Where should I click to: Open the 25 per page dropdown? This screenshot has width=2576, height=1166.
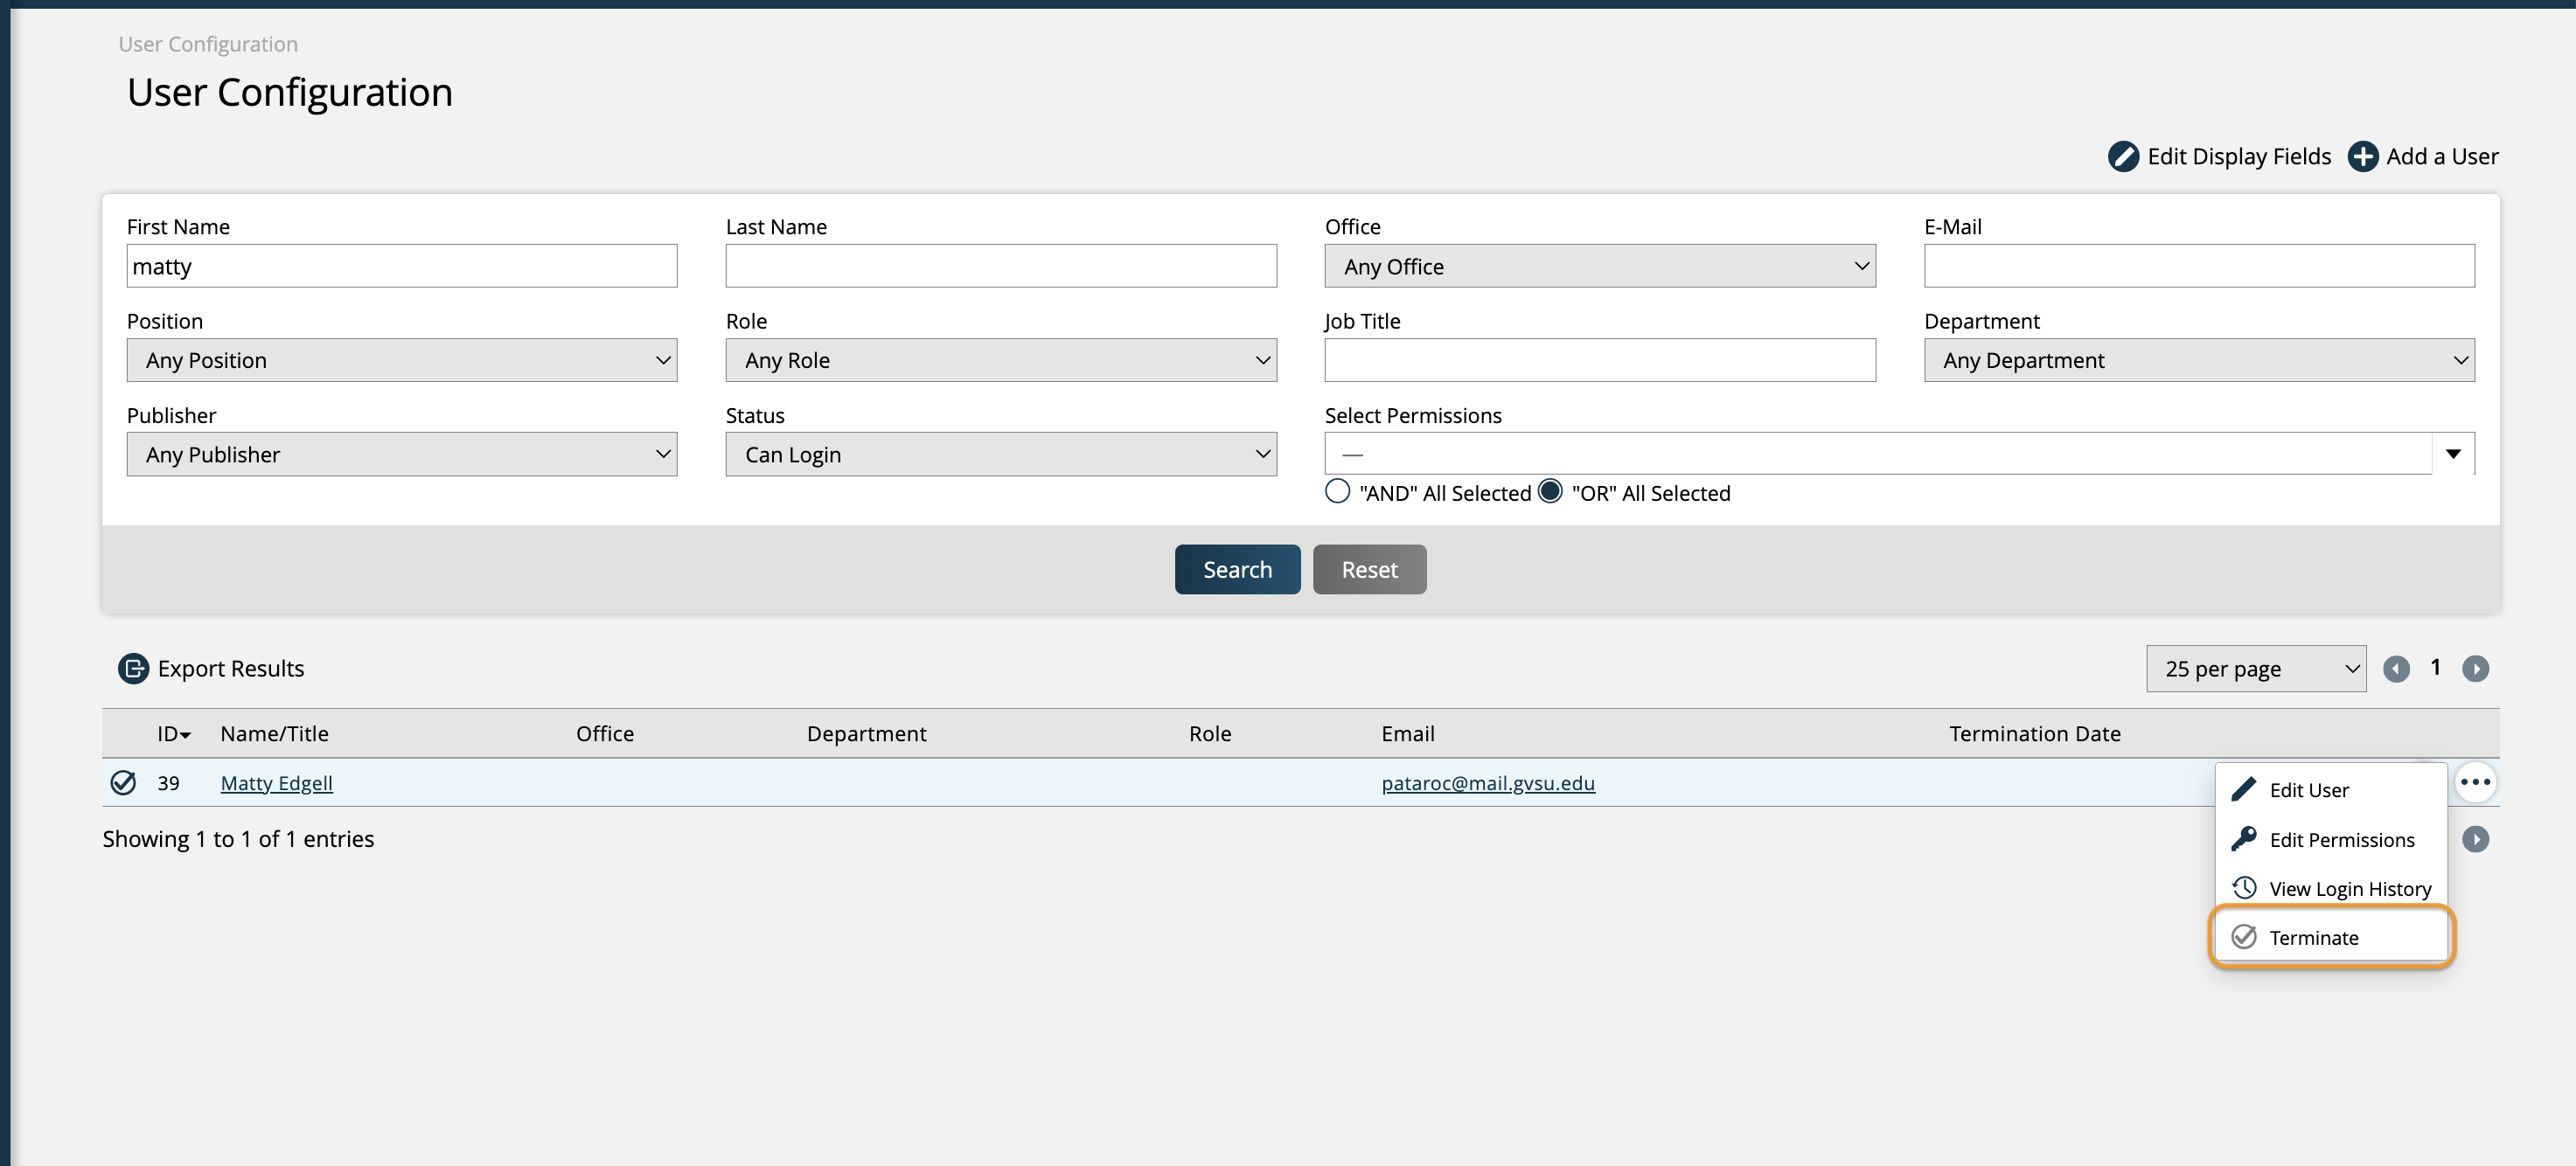pos(2255,668)
